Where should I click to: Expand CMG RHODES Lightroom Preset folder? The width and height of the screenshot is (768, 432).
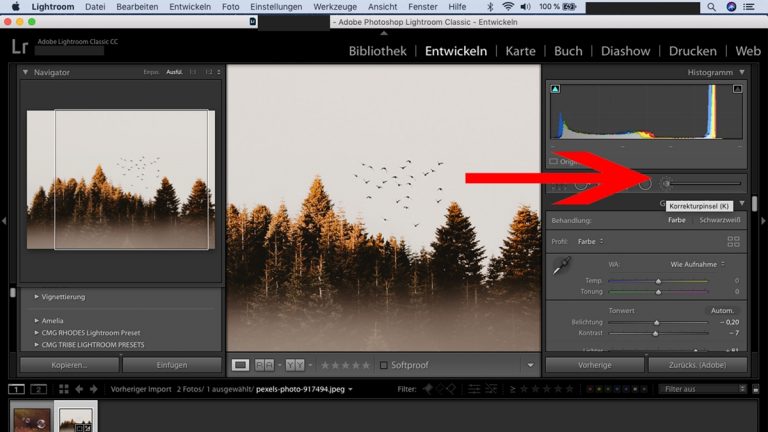pyautogui.click(x=37, y=332)
